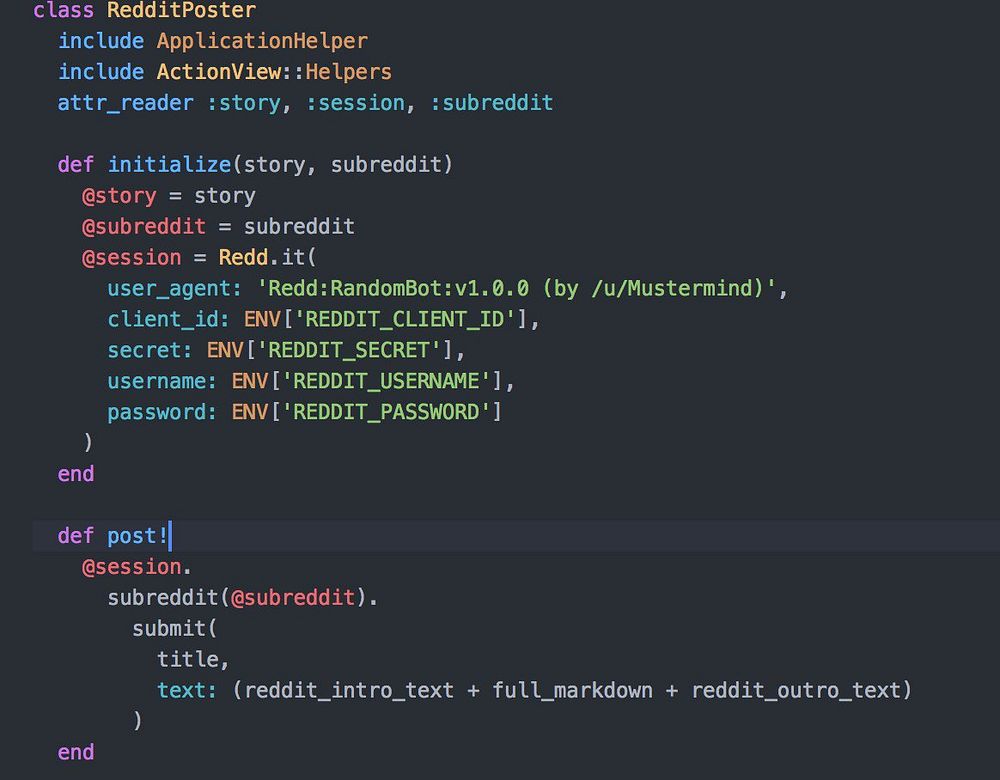Click the end keyword closing post!

(x=76, y=753)
